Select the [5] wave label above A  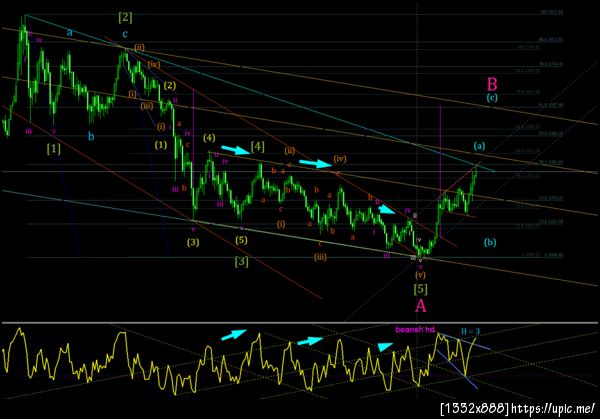(421, 289)
